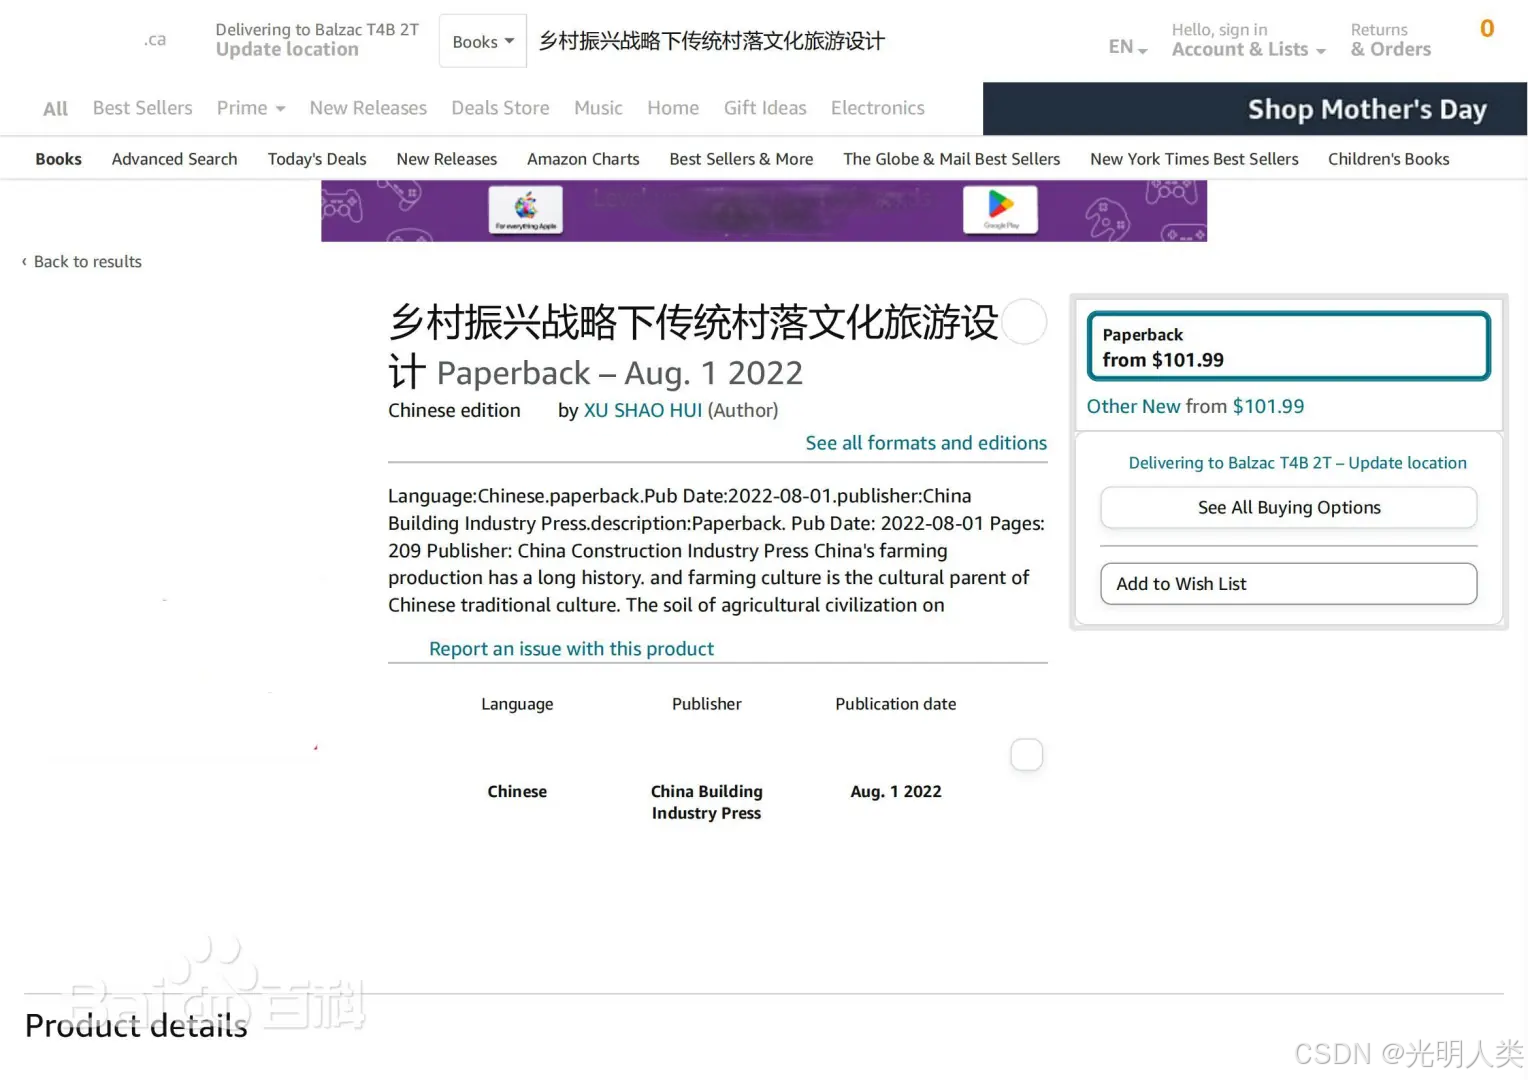Go to Best Sellers in top navigation

pyautogui.click(x=142, y=108)
